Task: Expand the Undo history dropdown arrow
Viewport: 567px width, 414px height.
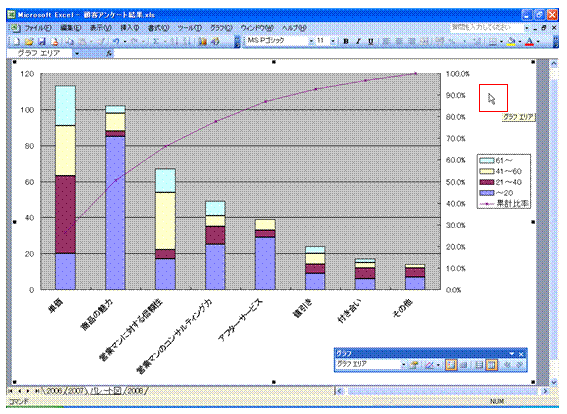Action: tap(125, 41)
